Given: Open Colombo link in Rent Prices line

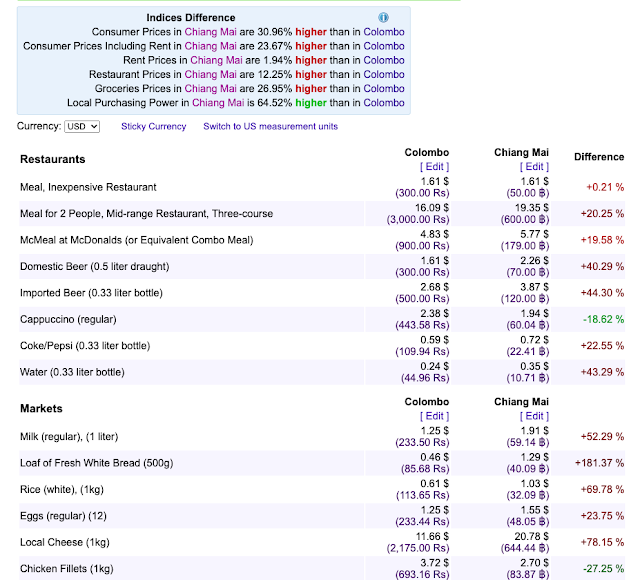Looking at the screenshot, I should [x=384, y=60].
